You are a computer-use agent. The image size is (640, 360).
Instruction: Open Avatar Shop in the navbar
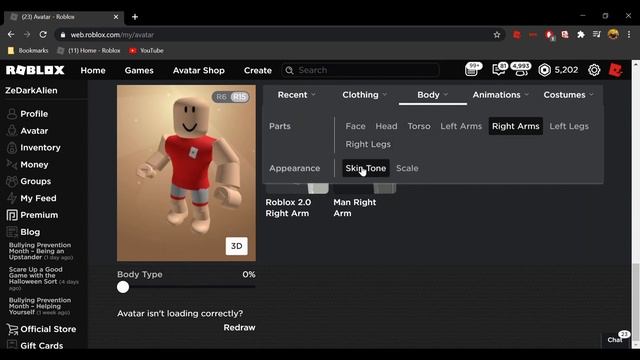pyautogui.click(x=198, y=70)
